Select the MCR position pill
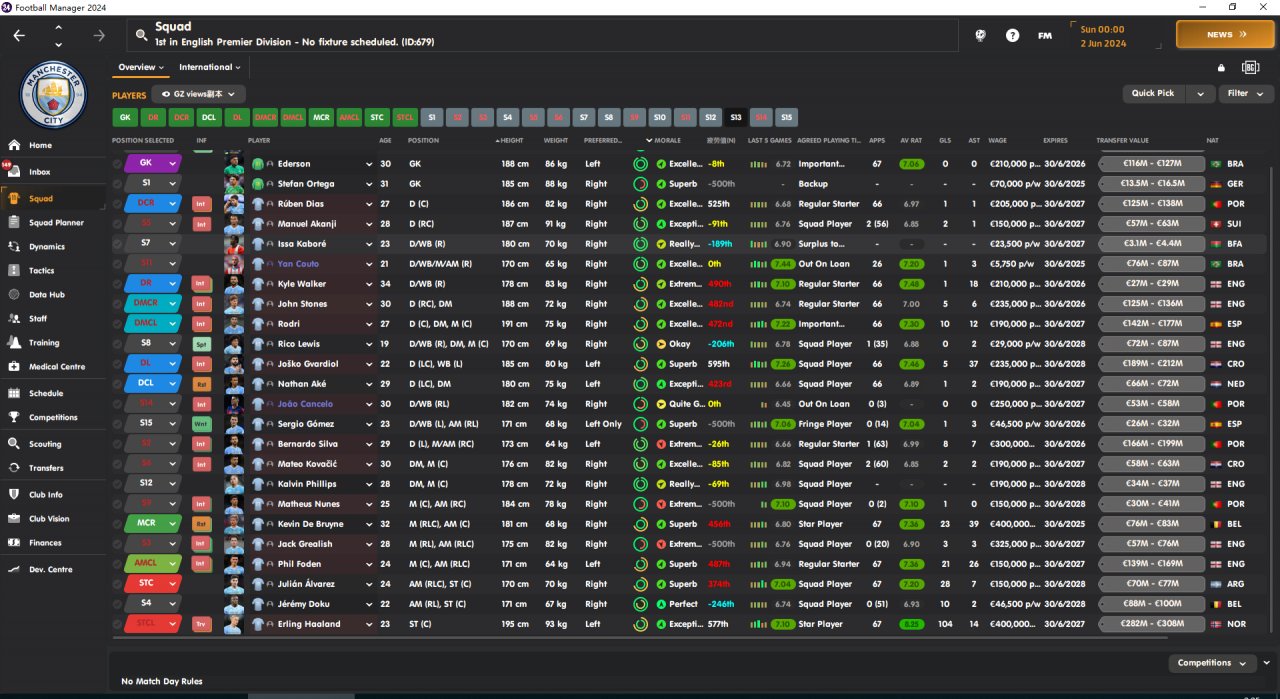This screenshot has width=1280, height=699. (320, 117)
